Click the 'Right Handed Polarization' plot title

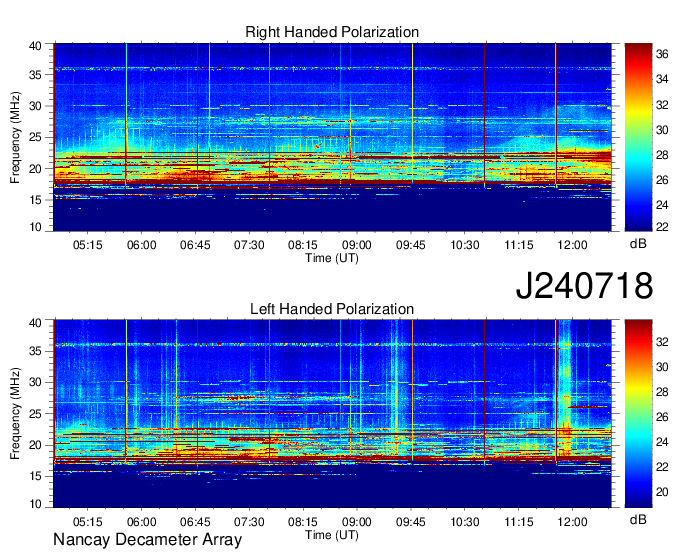332,32
